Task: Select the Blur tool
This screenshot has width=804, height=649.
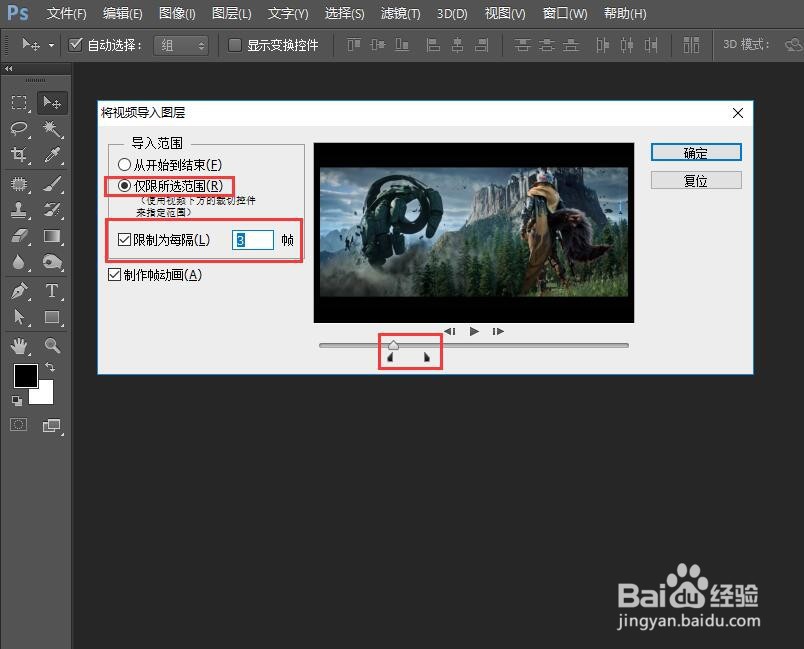Action: click(19, 262)
